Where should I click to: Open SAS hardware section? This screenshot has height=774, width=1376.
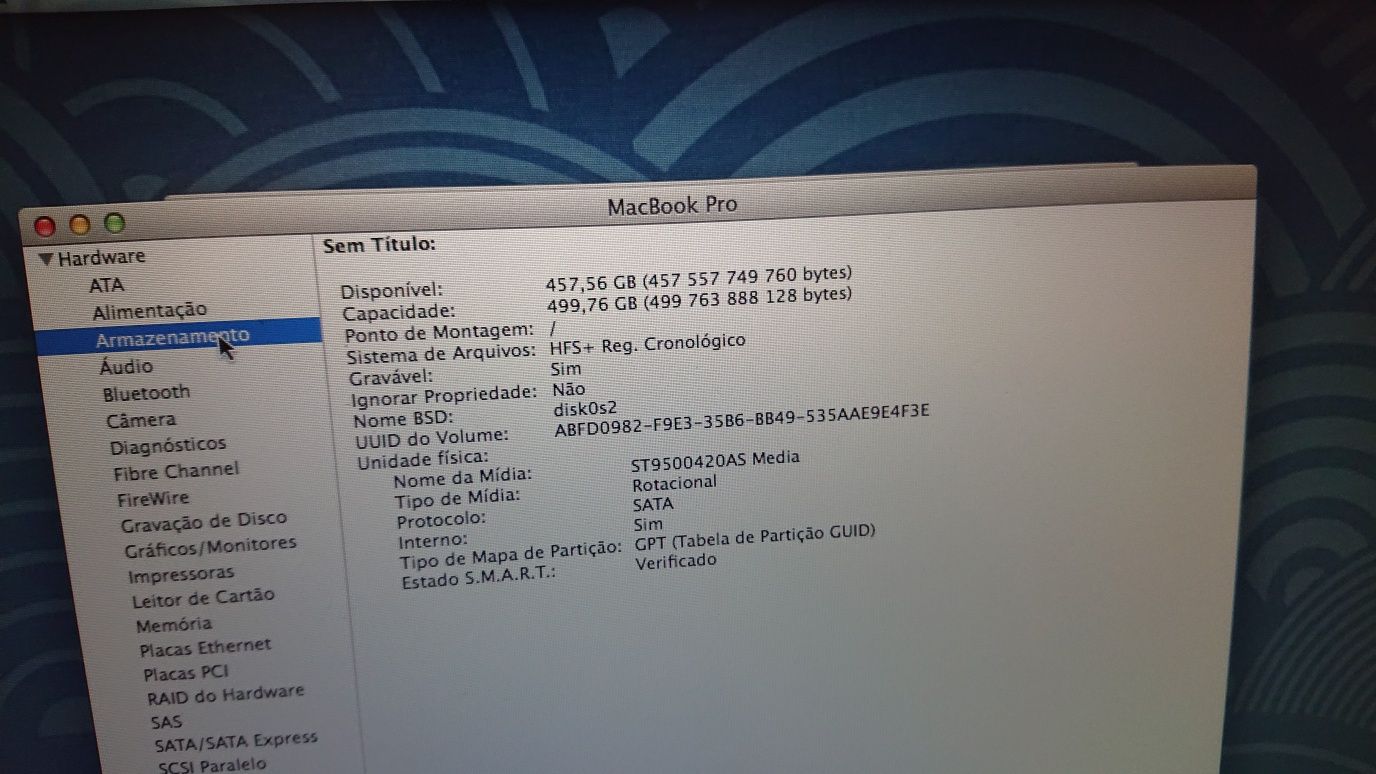tap(166, 721)
